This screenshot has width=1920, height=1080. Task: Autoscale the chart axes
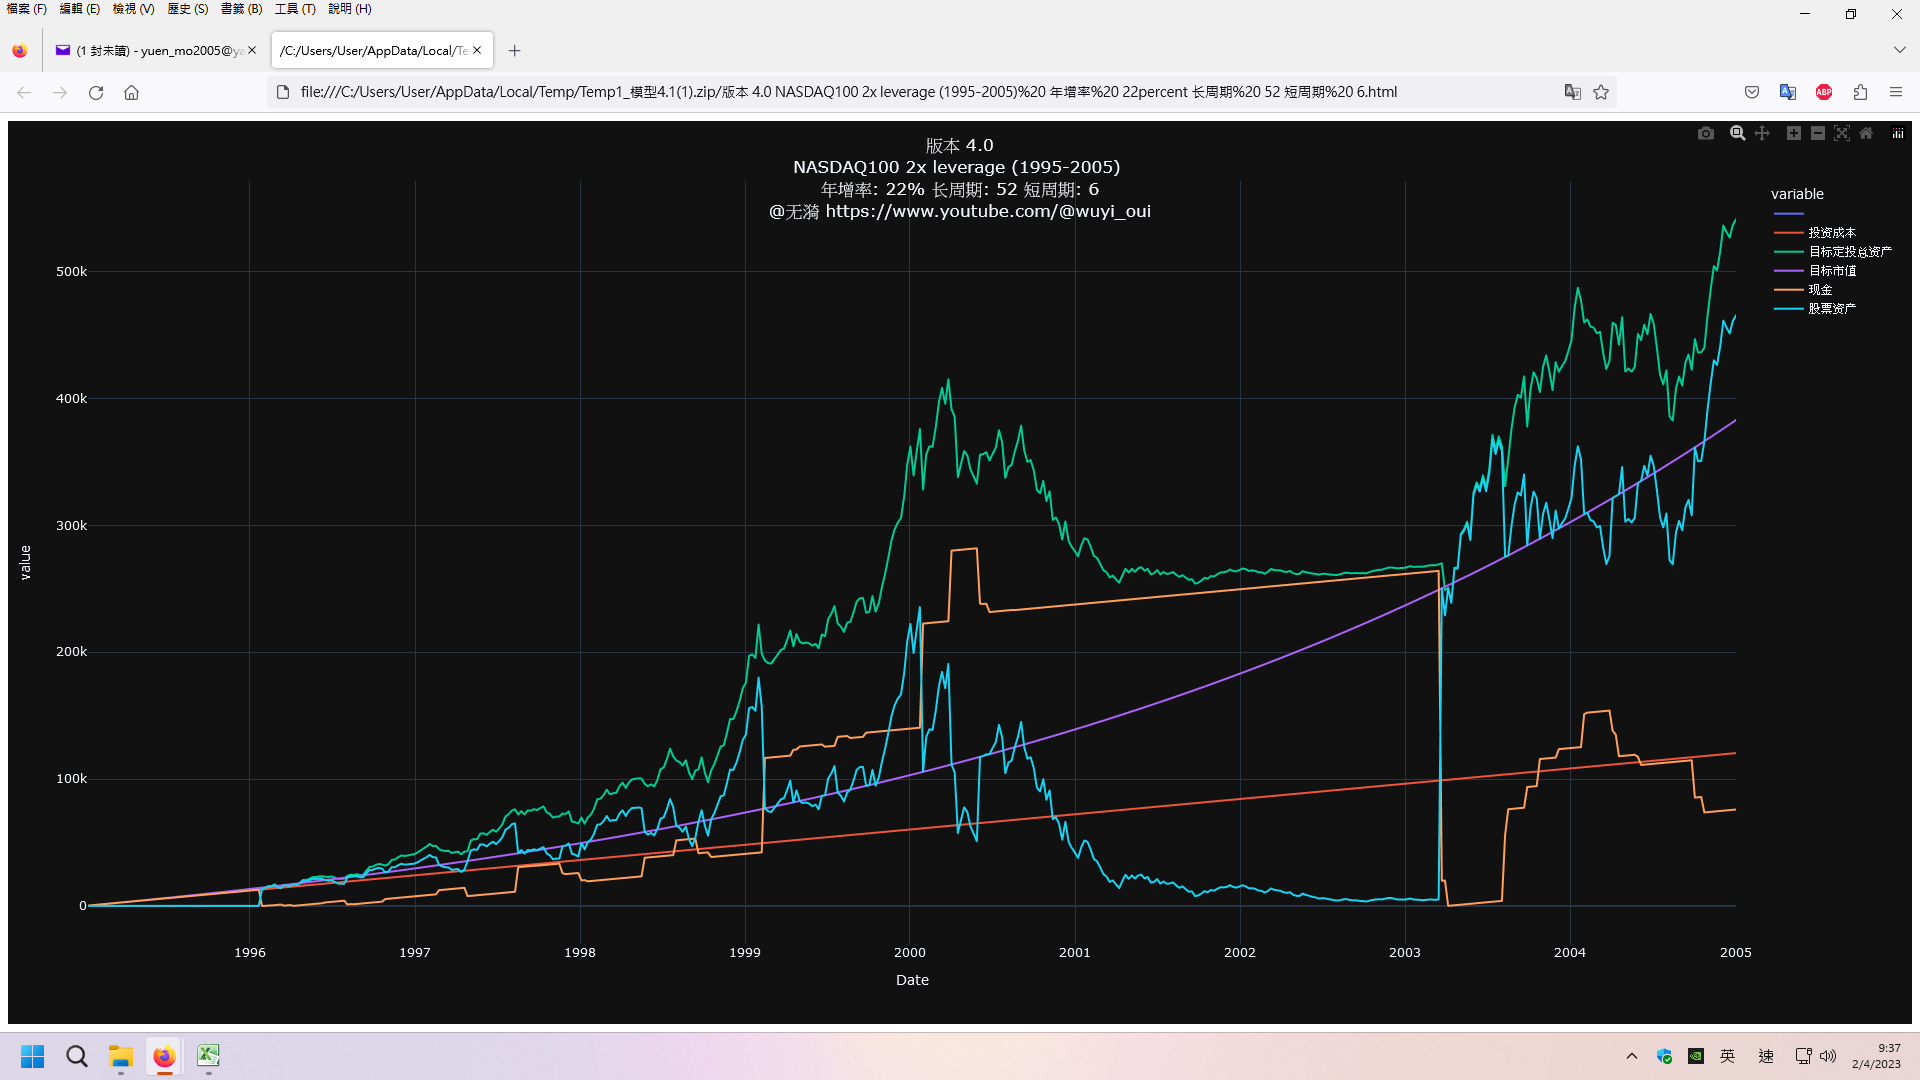[1842, 133]
